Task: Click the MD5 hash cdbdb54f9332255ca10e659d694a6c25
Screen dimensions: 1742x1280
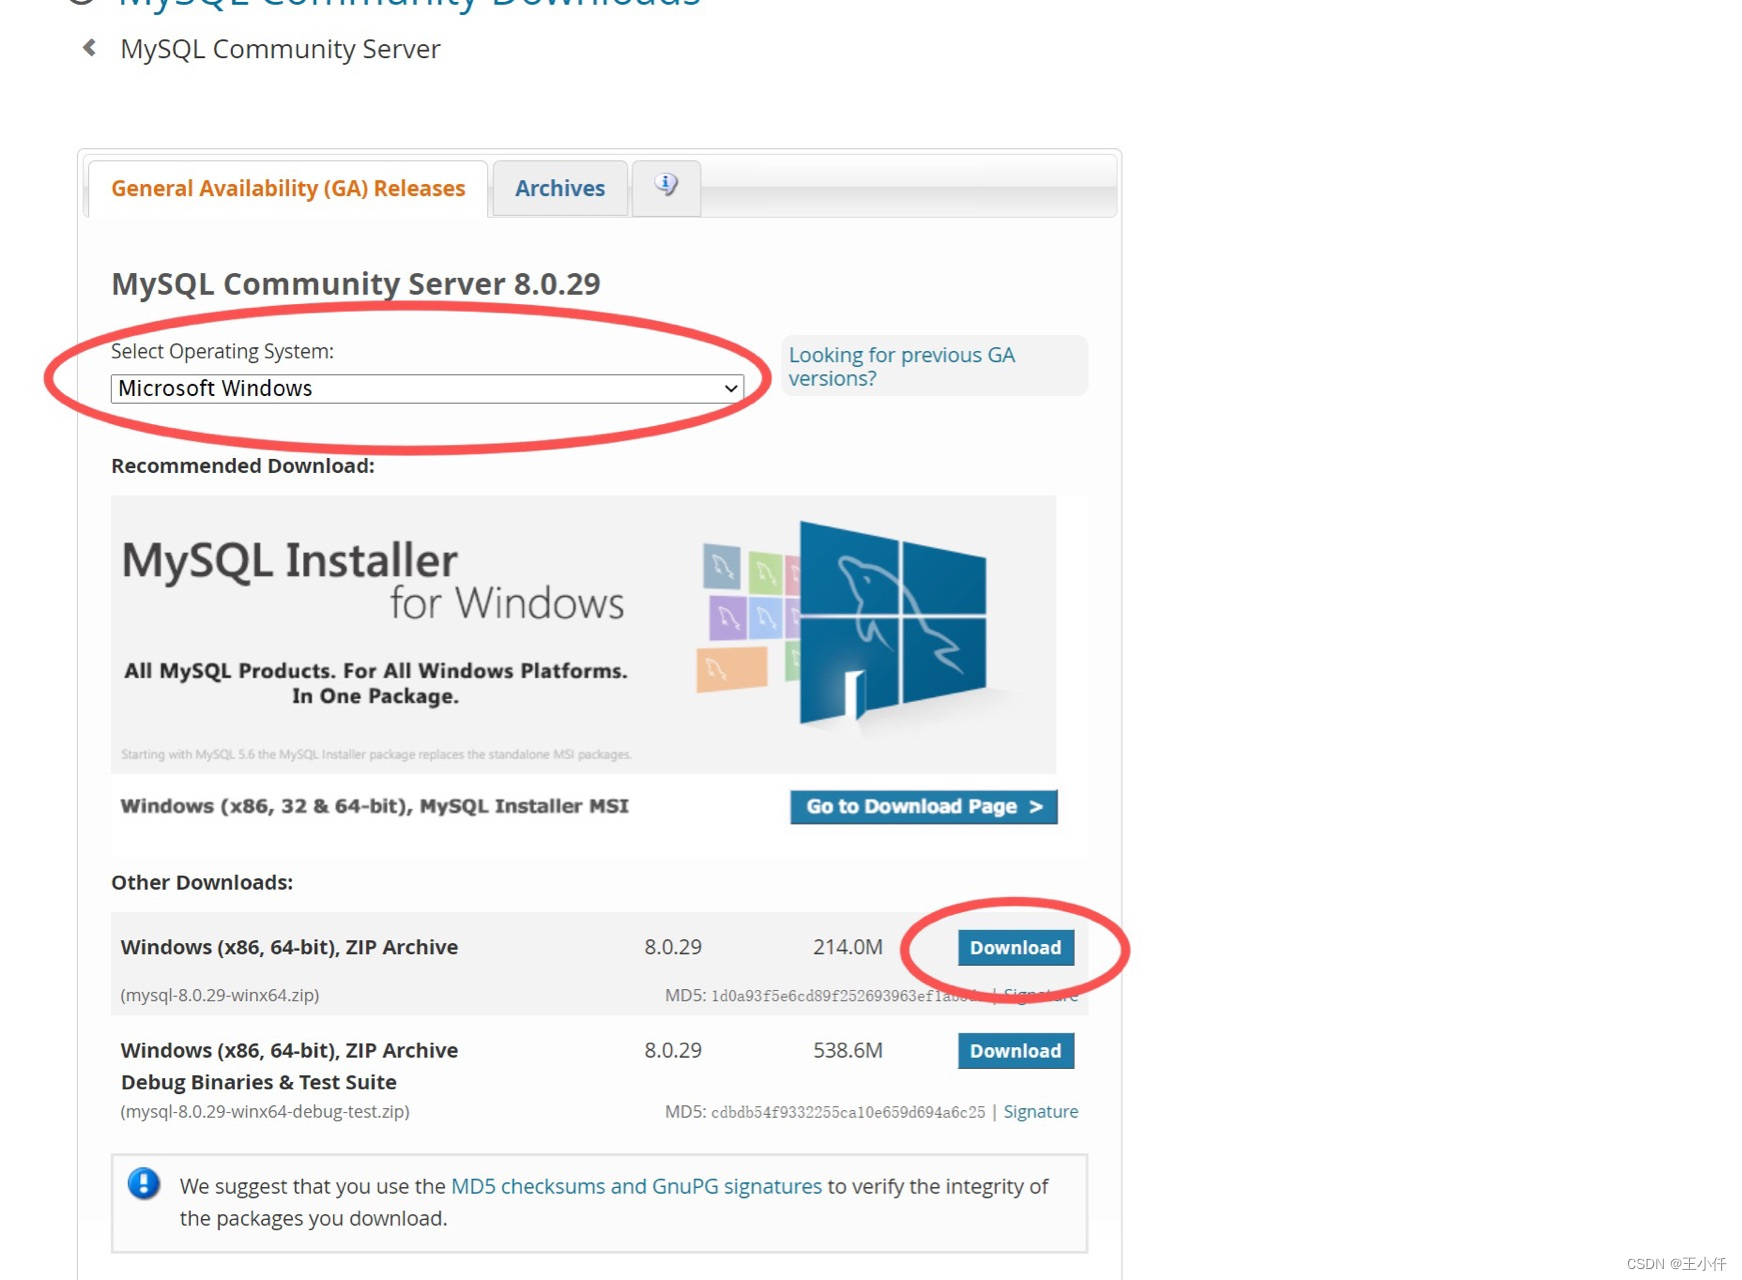Action: tap(848, 1112)
